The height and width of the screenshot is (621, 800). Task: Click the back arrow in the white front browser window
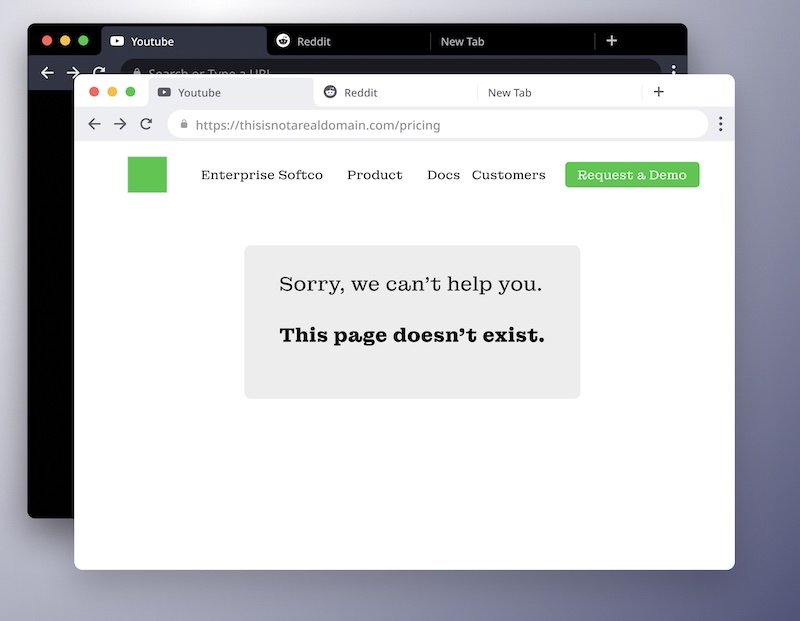(94, 124)
